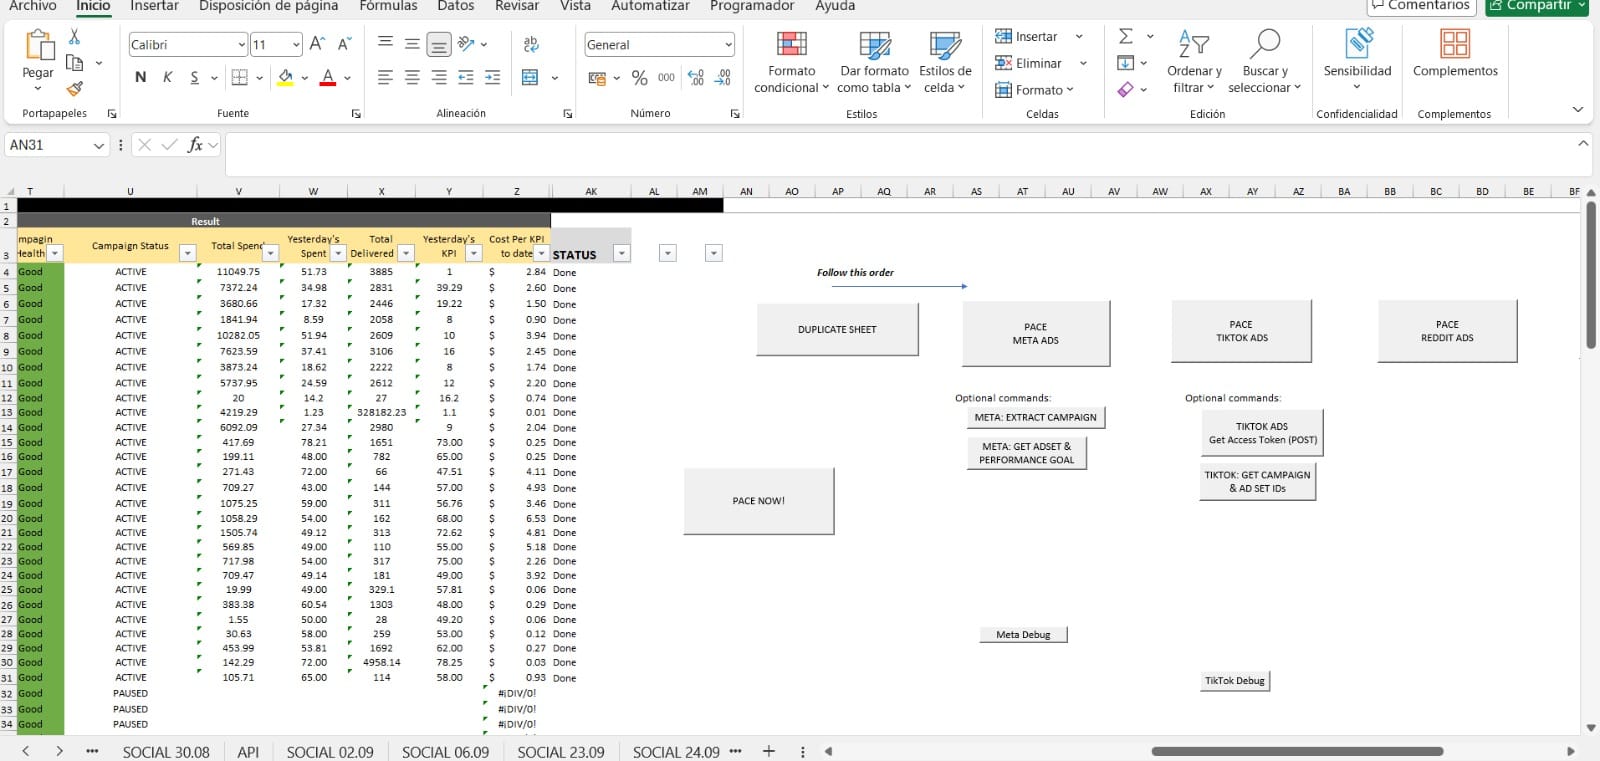Open Estilos de celda gallery
The width and height of the screenshot is (1600, 761).
click(x=945, y=62)
